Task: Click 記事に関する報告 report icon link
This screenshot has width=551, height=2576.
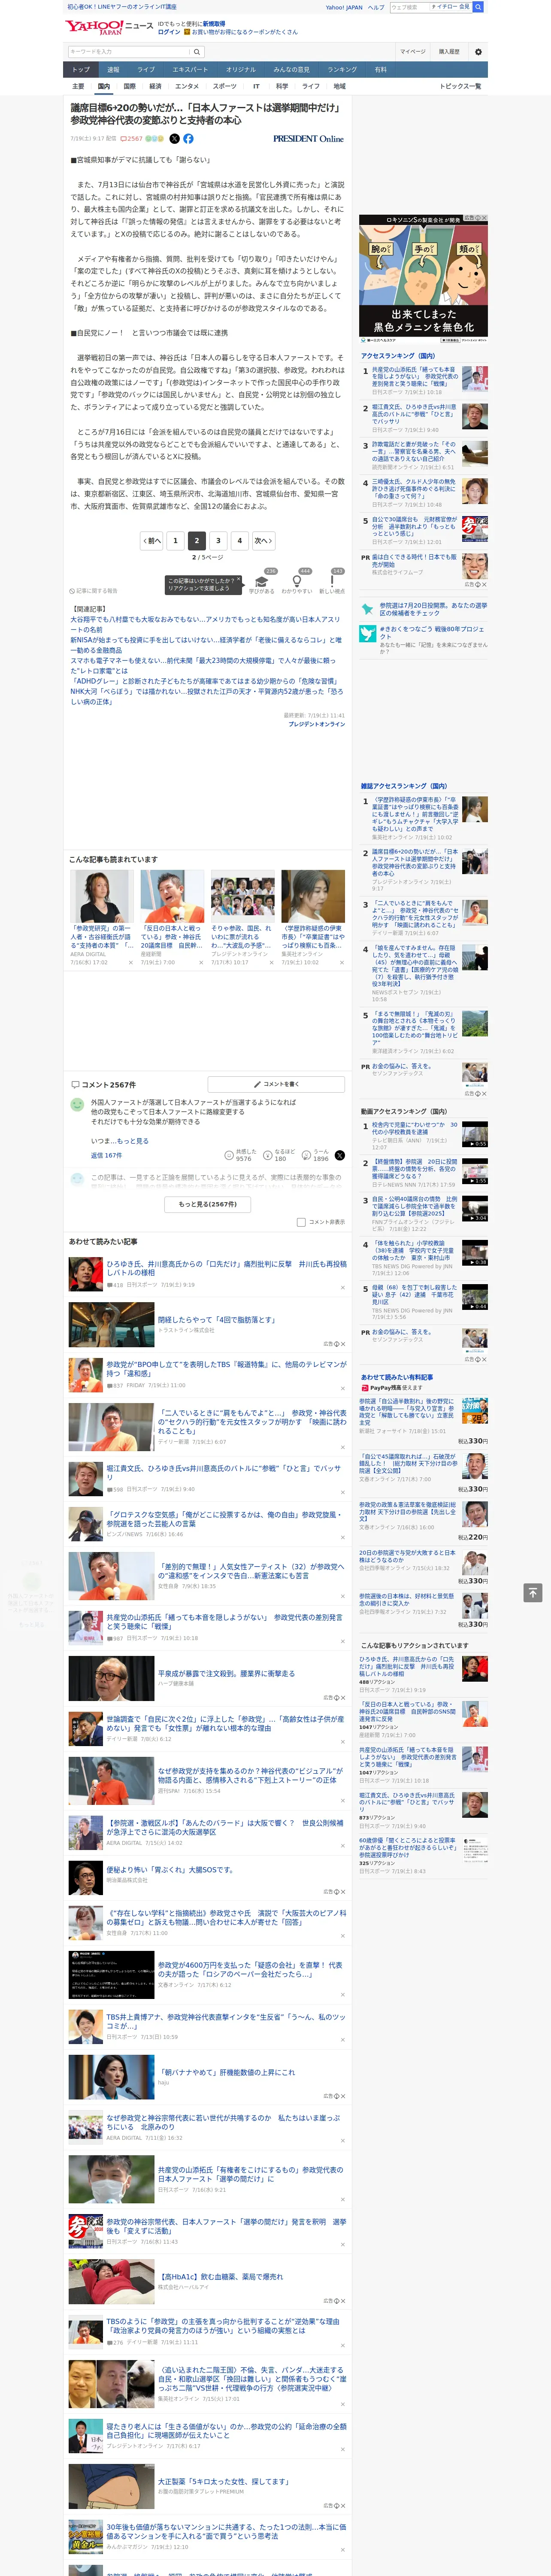Action: tap(93, 591)
